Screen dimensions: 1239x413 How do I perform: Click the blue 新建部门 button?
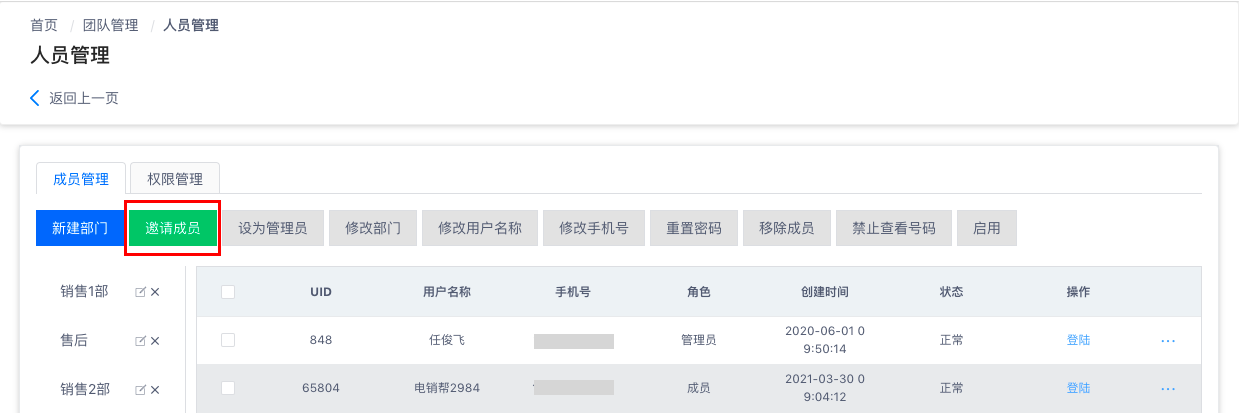coord(80,228)
